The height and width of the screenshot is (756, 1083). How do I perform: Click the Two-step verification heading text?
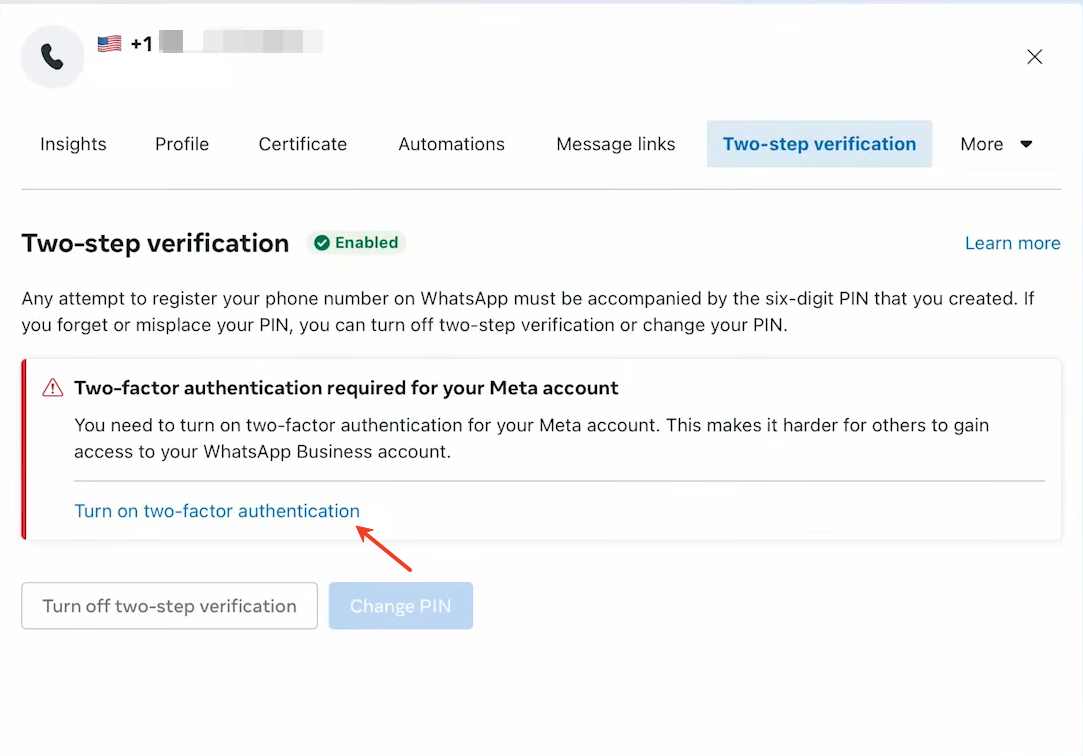(x=155, y=243)
